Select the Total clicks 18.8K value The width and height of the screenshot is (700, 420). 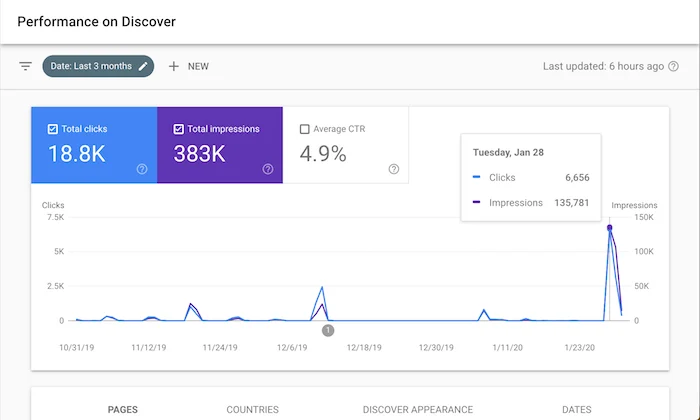tap(77, 154)
